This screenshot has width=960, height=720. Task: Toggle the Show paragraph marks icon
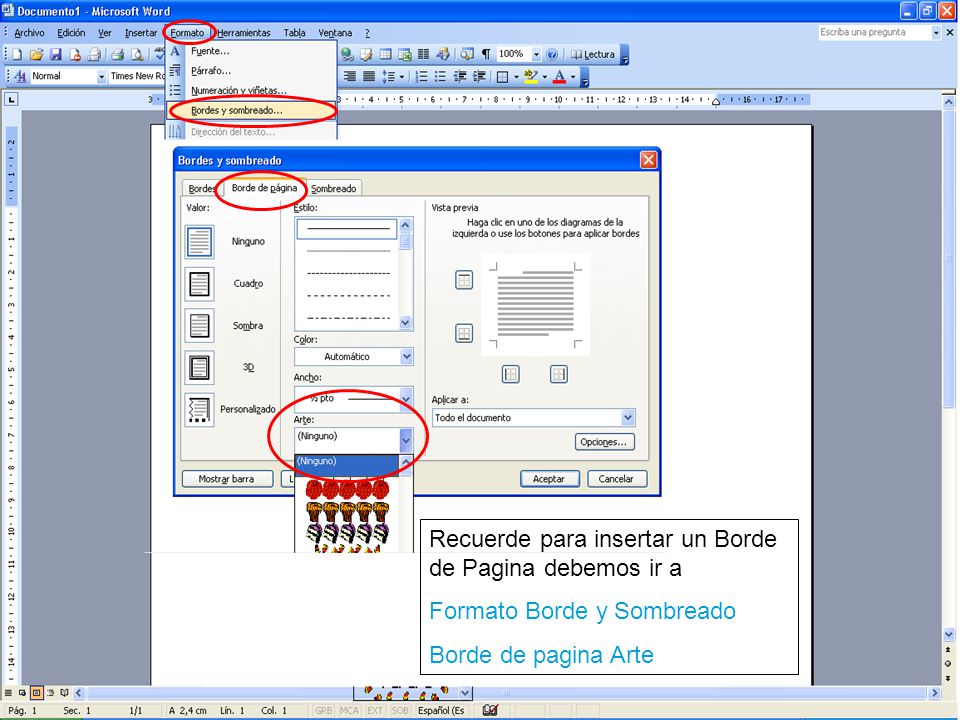486,54
